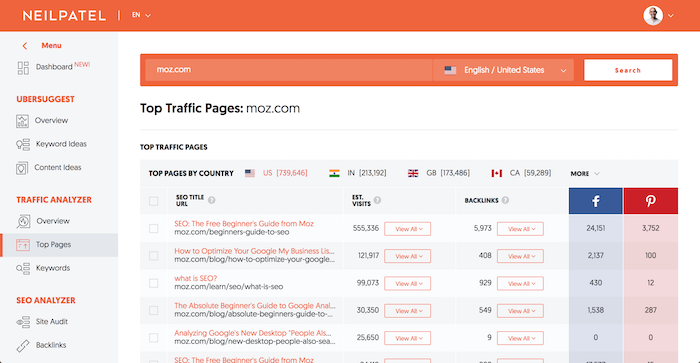This screenshot has width=700, height=363.
Task: Switch to the GB country tab
Action: 438,173
